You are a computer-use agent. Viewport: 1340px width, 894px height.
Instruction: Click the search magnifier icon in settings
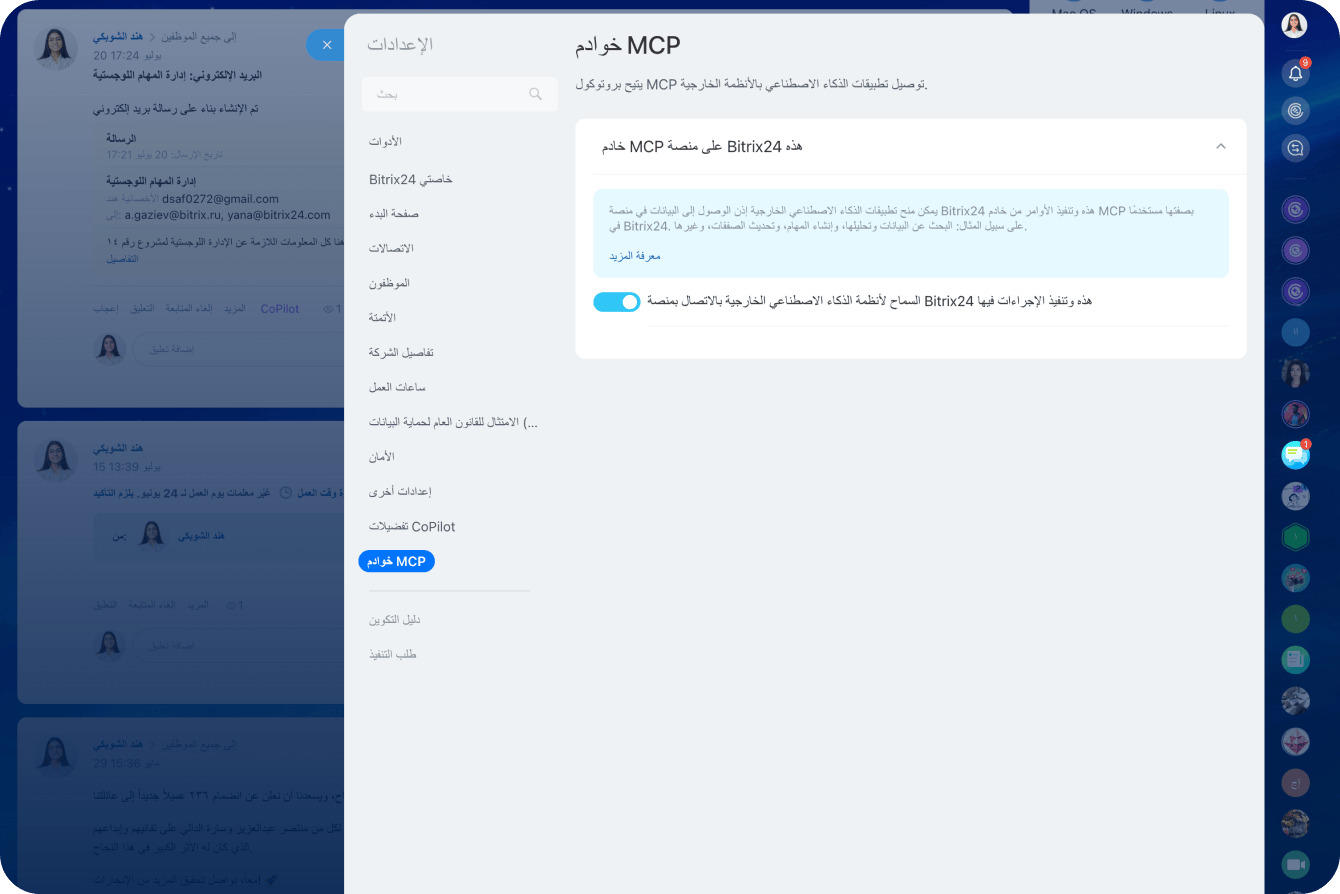pyautogui.click(x=535, y=94)
